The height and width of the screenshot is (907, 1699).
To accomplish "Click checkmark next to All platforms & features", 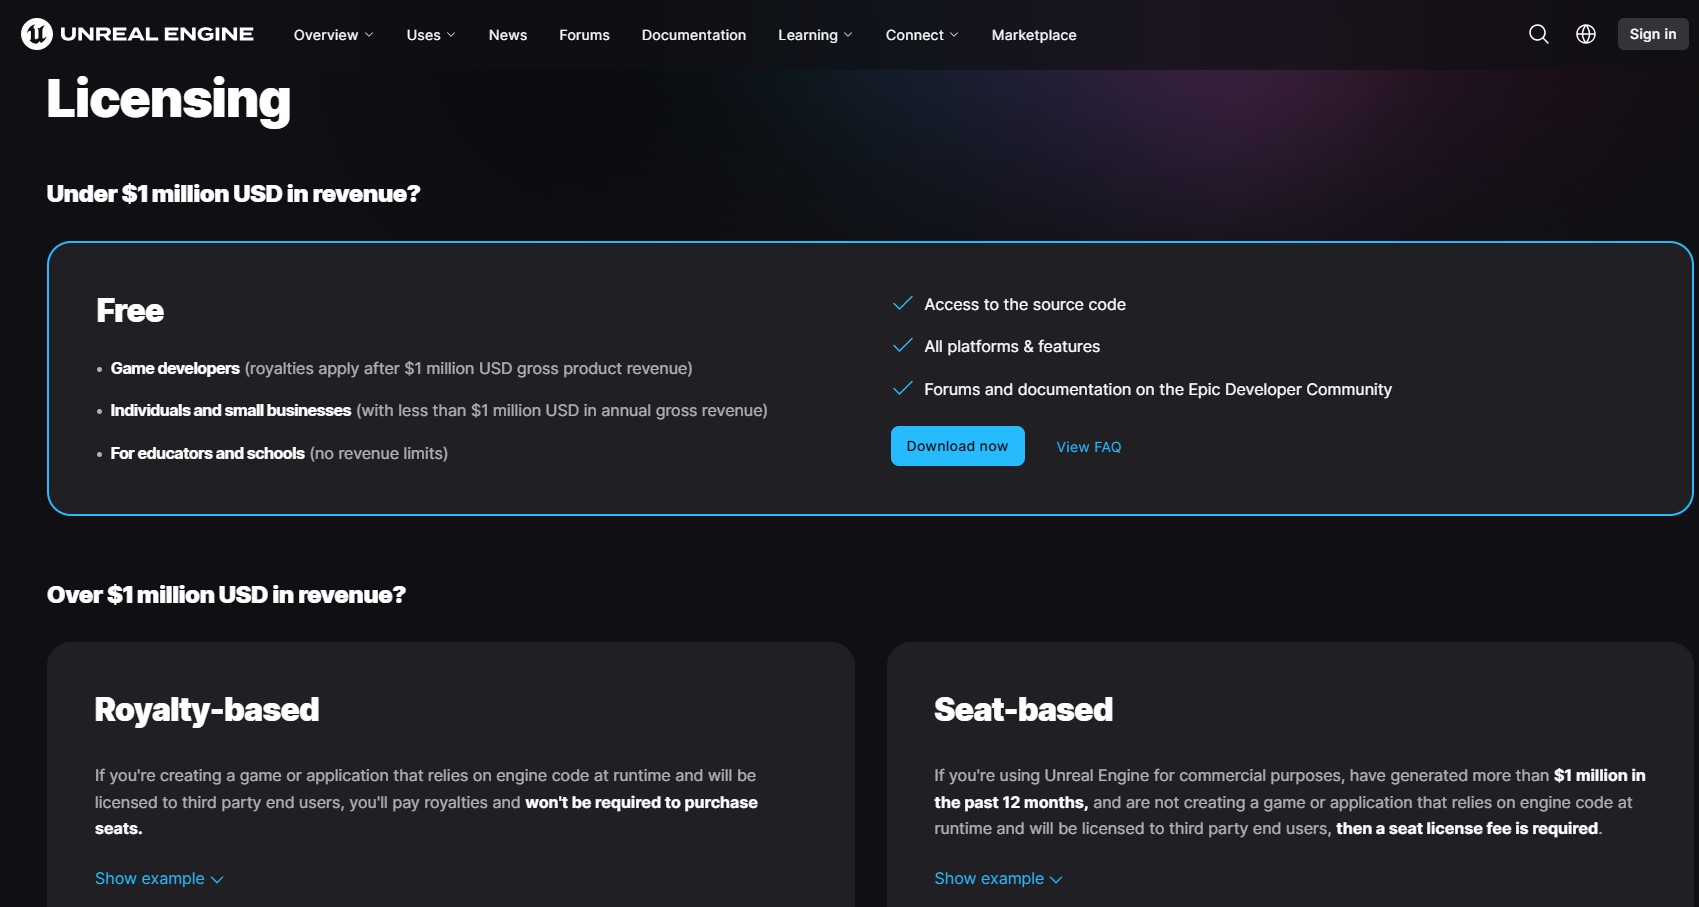I will click(902, 345).
